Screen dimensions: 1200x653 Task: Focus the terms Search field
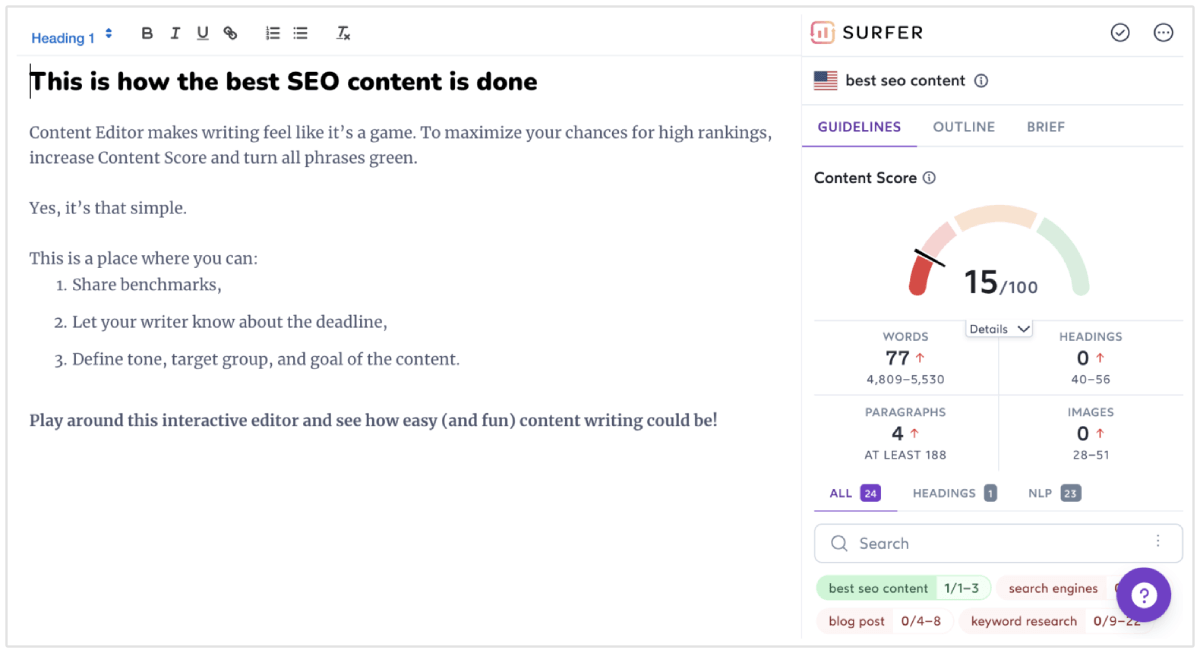980,544
